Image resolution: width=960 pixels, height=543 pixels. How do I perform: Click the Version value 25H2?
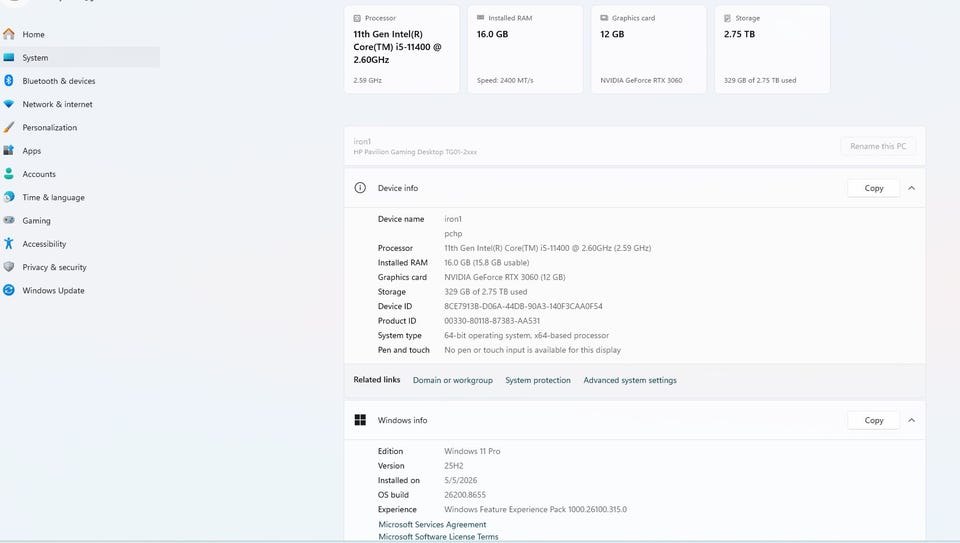454,466
